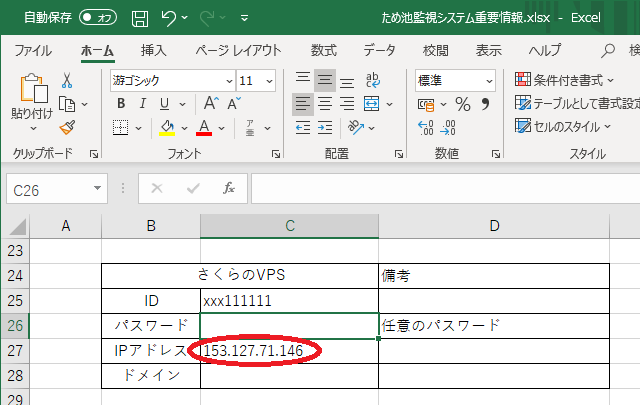Expand the number format dropdown
640x405 pixels.
click(489, 81)
